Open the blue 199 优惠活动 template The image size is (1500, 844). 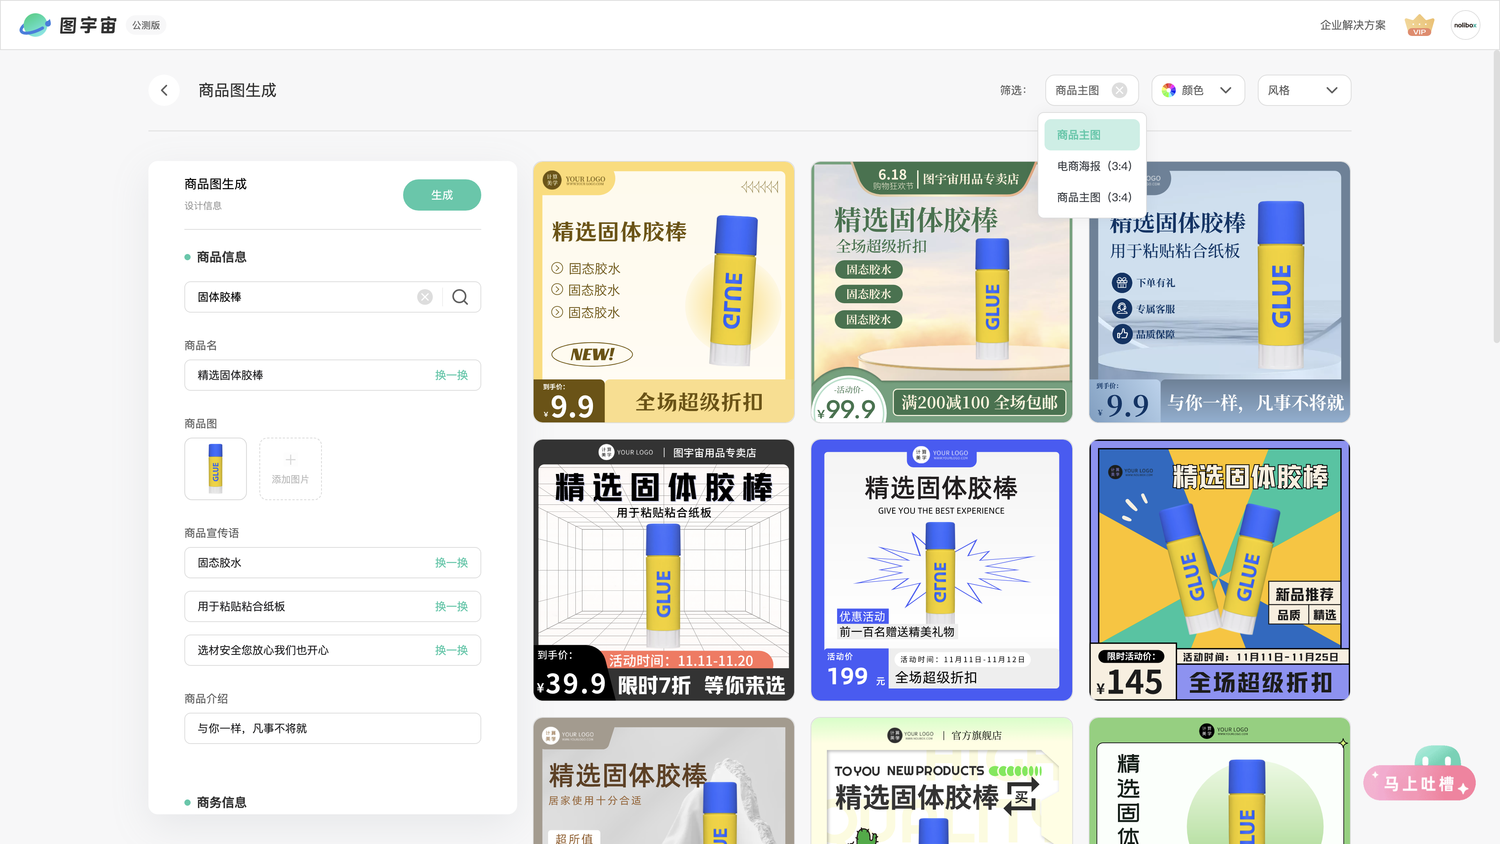click(941, 570)
